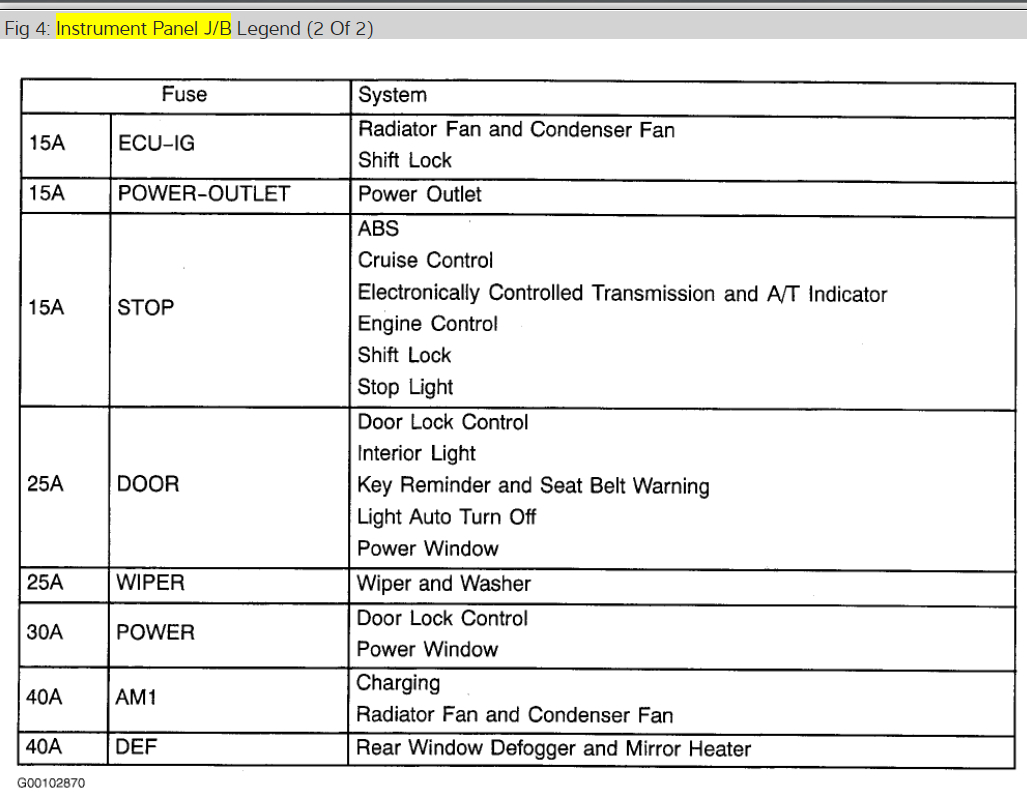Click the highlighted 'Instrument Panel J/B' text

pyautogui.click(x=143, y=28)
